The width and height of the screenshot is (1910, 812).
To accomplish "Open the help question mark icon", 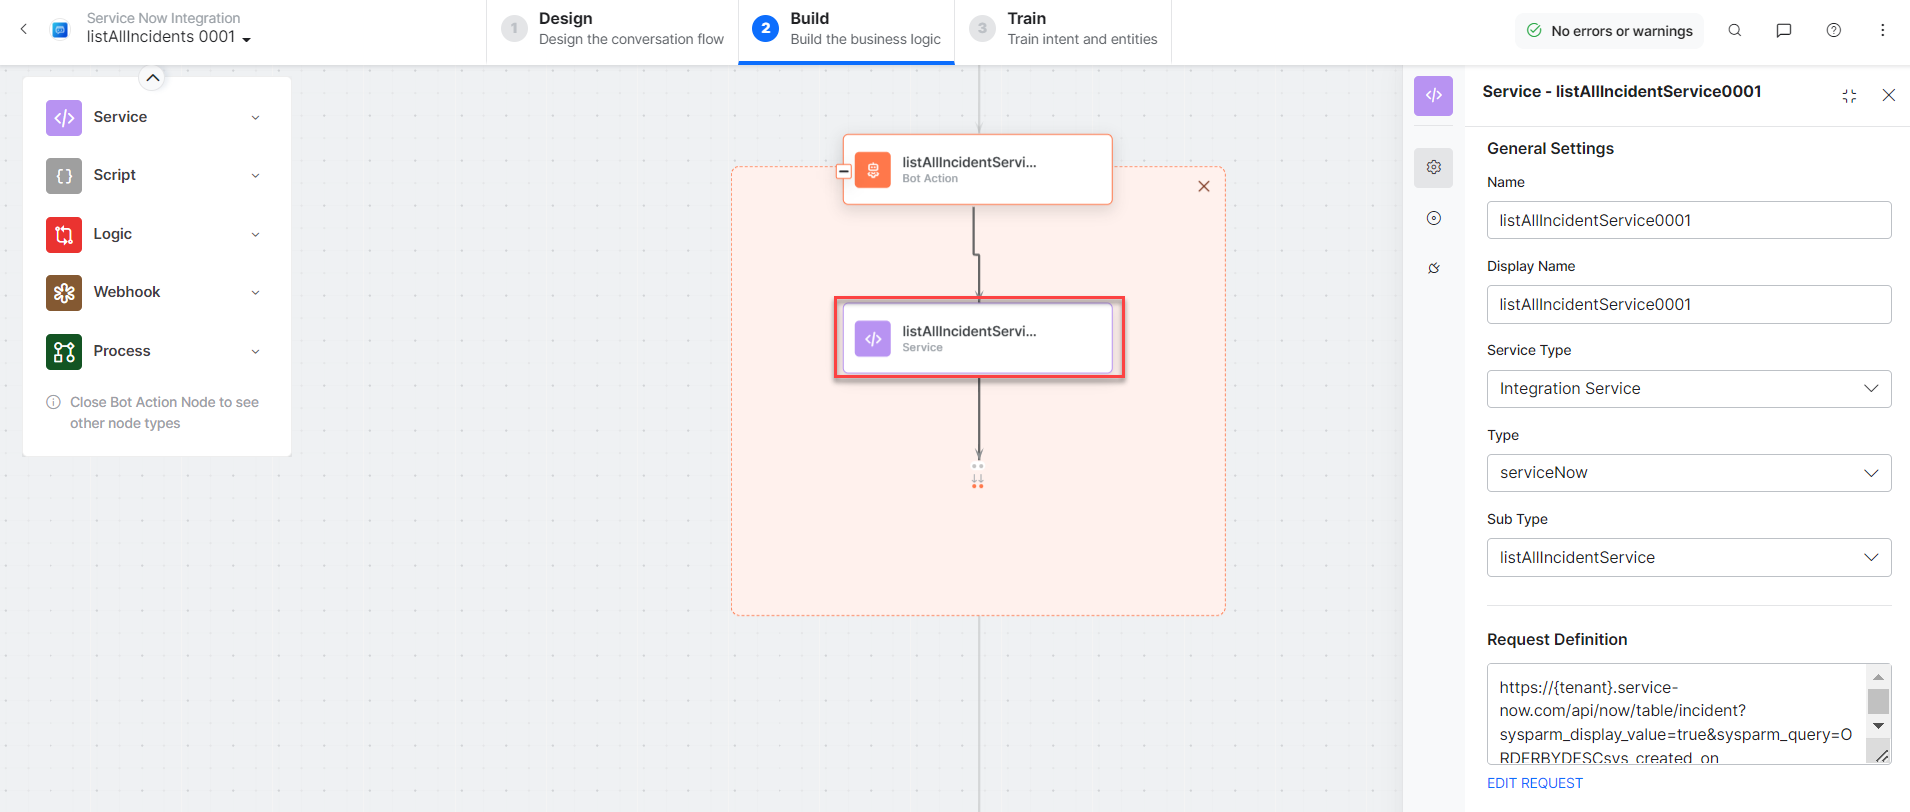I will pos(1833,31).
